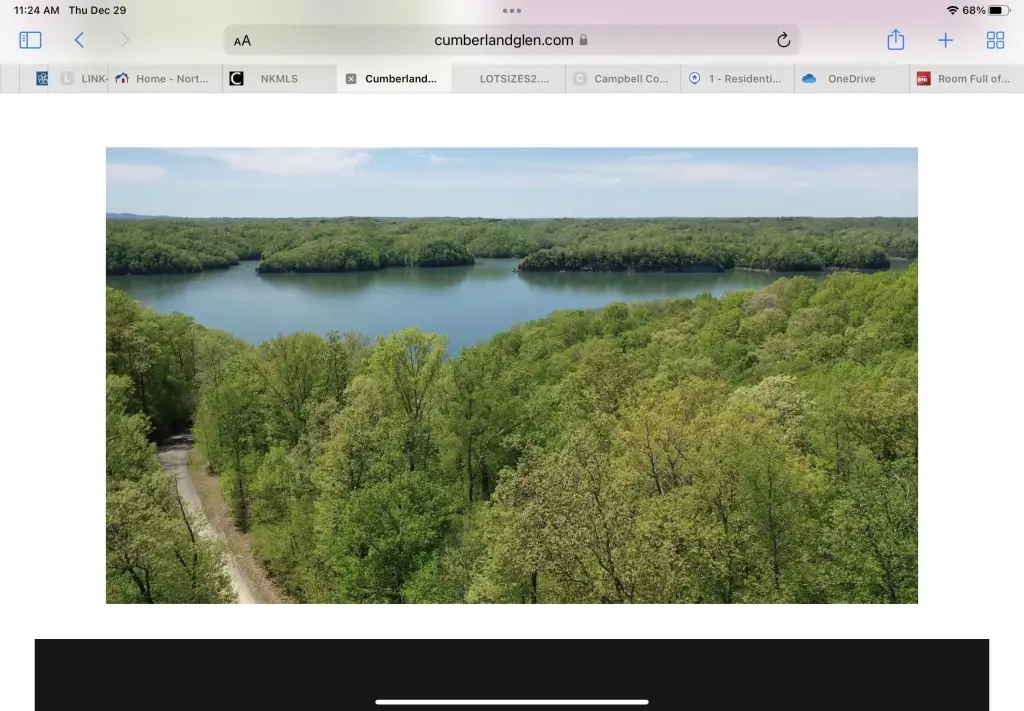Select the LINK tab
Image resolution: width=1024 pixels, height=711 pixels.
(83, 79)
